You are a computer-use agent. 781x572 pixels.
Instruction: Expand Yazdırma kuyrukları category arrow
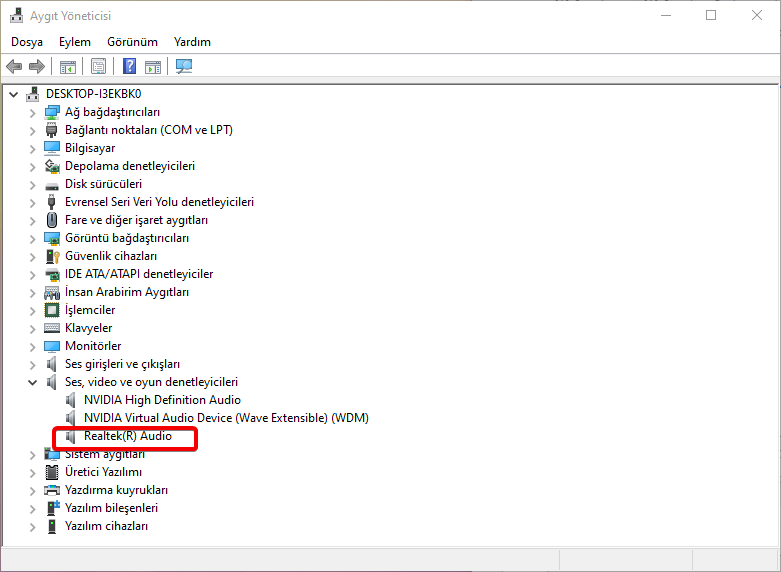click(x=32, y=491)
